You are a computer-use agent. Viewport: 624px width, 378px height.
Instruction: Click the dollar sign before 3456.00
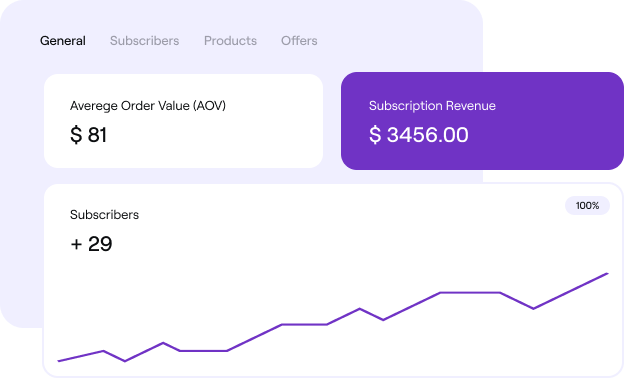[375, 134]
